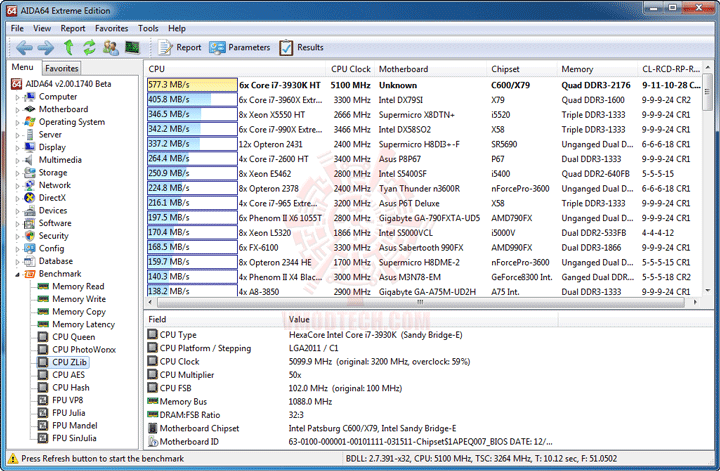Sort by the Chipset column header

click(522, 69)
